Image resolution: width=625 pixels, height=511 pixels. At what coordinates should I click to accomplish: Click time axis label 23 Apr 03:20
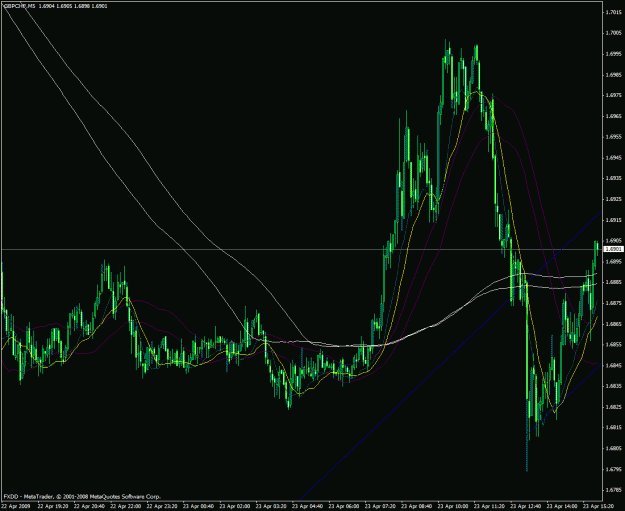(270, 506)
